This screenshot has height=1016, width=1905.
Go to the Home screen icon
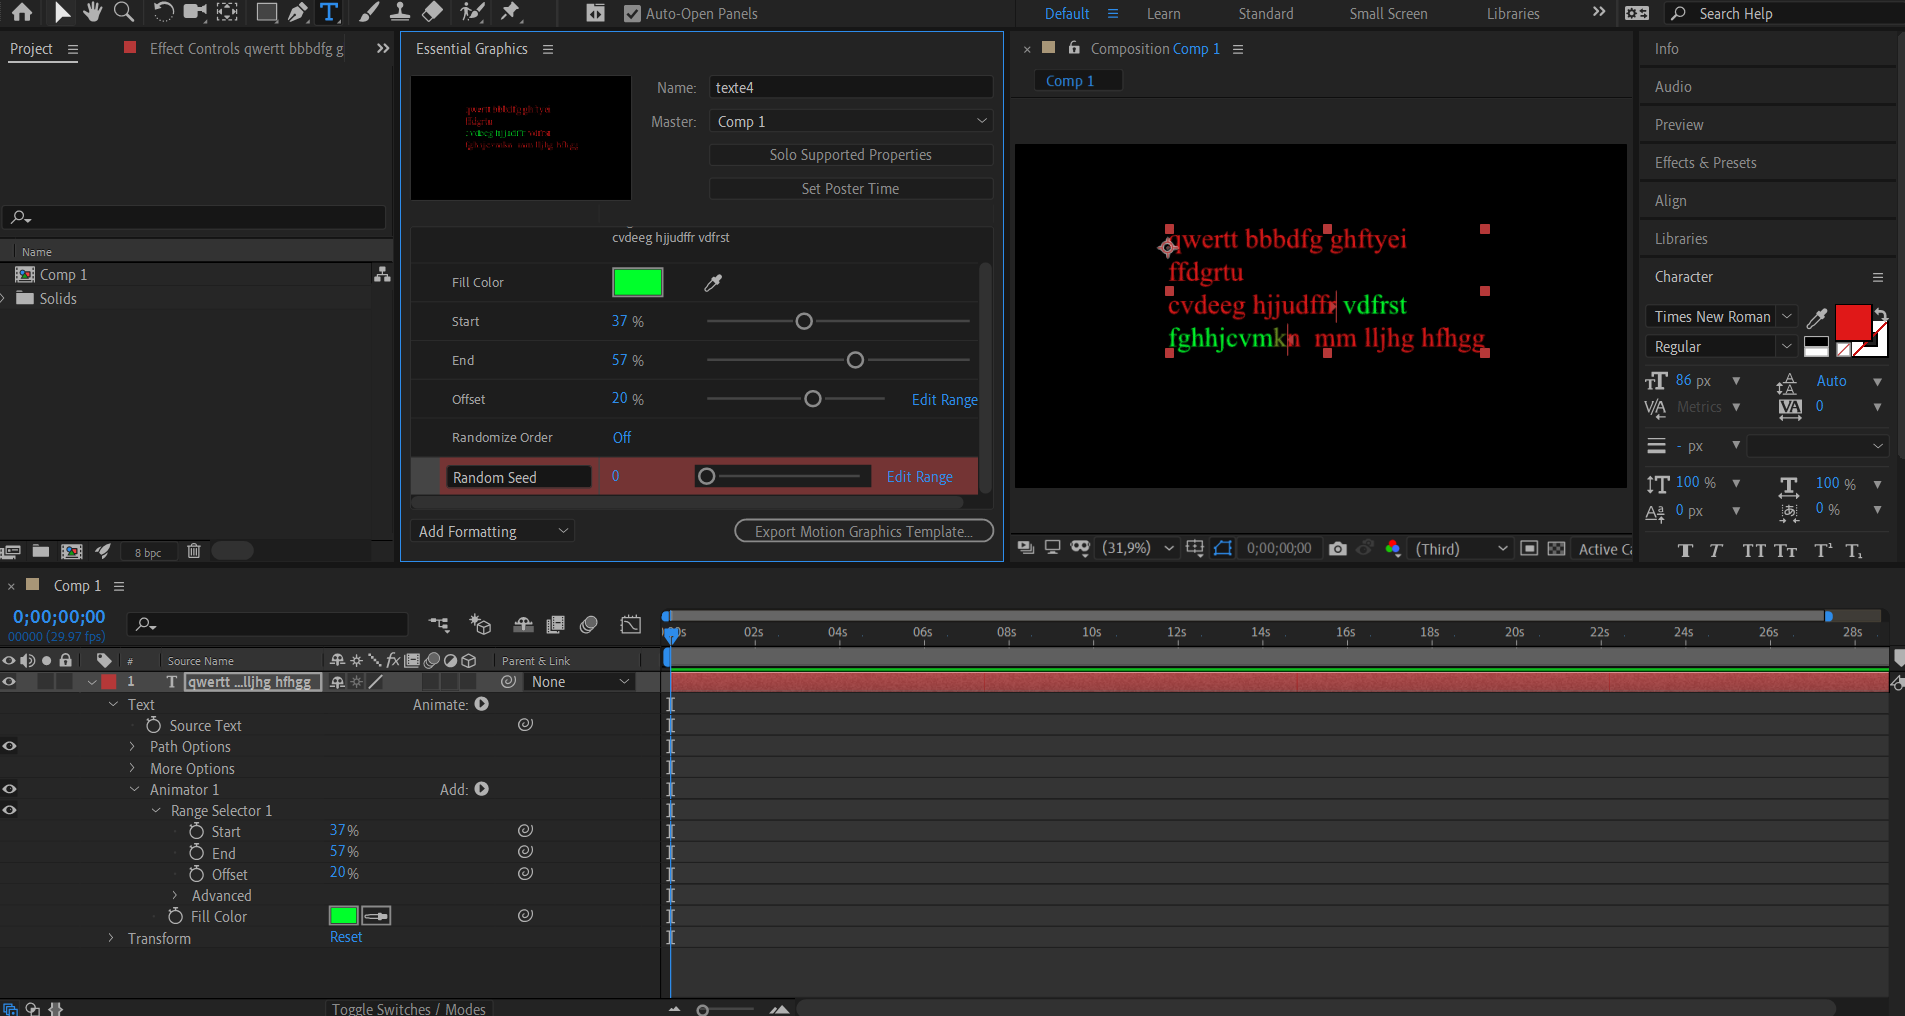click(21, 12)
